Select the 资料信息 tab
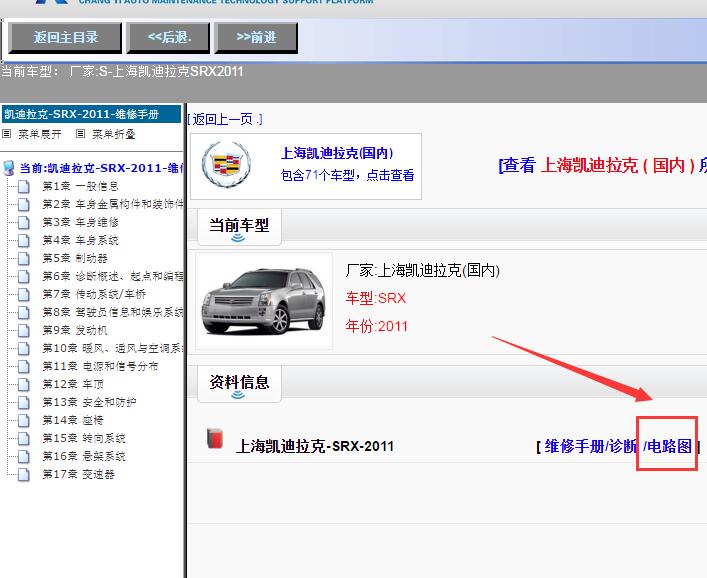The height and width of the screenshot is (578, 707). tap(239, 384)
